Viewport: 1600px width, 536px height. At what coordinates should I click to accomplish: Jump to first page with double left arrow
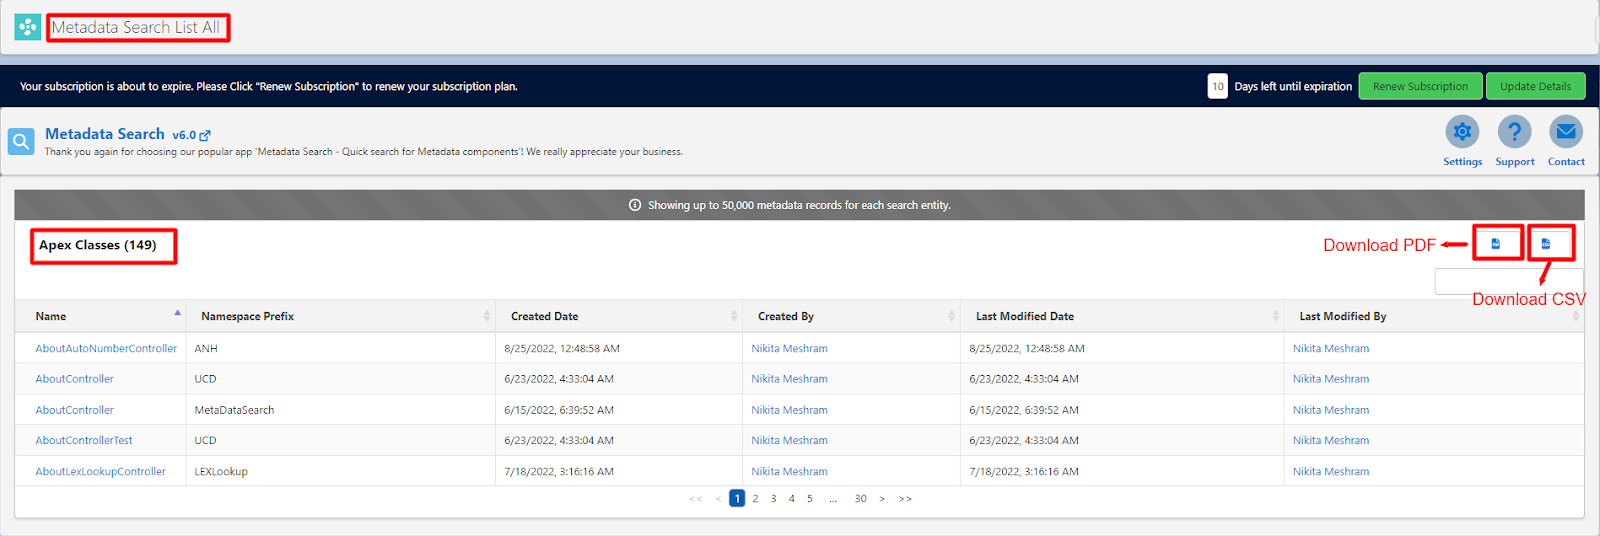click(x=695, y=498)
